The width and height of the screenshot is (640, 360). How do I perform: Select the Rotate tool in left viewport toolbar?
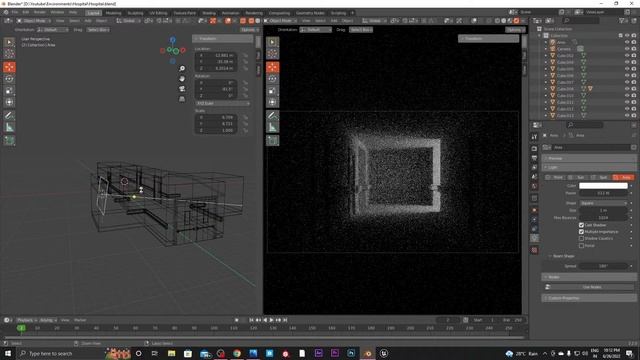(9, 79)
